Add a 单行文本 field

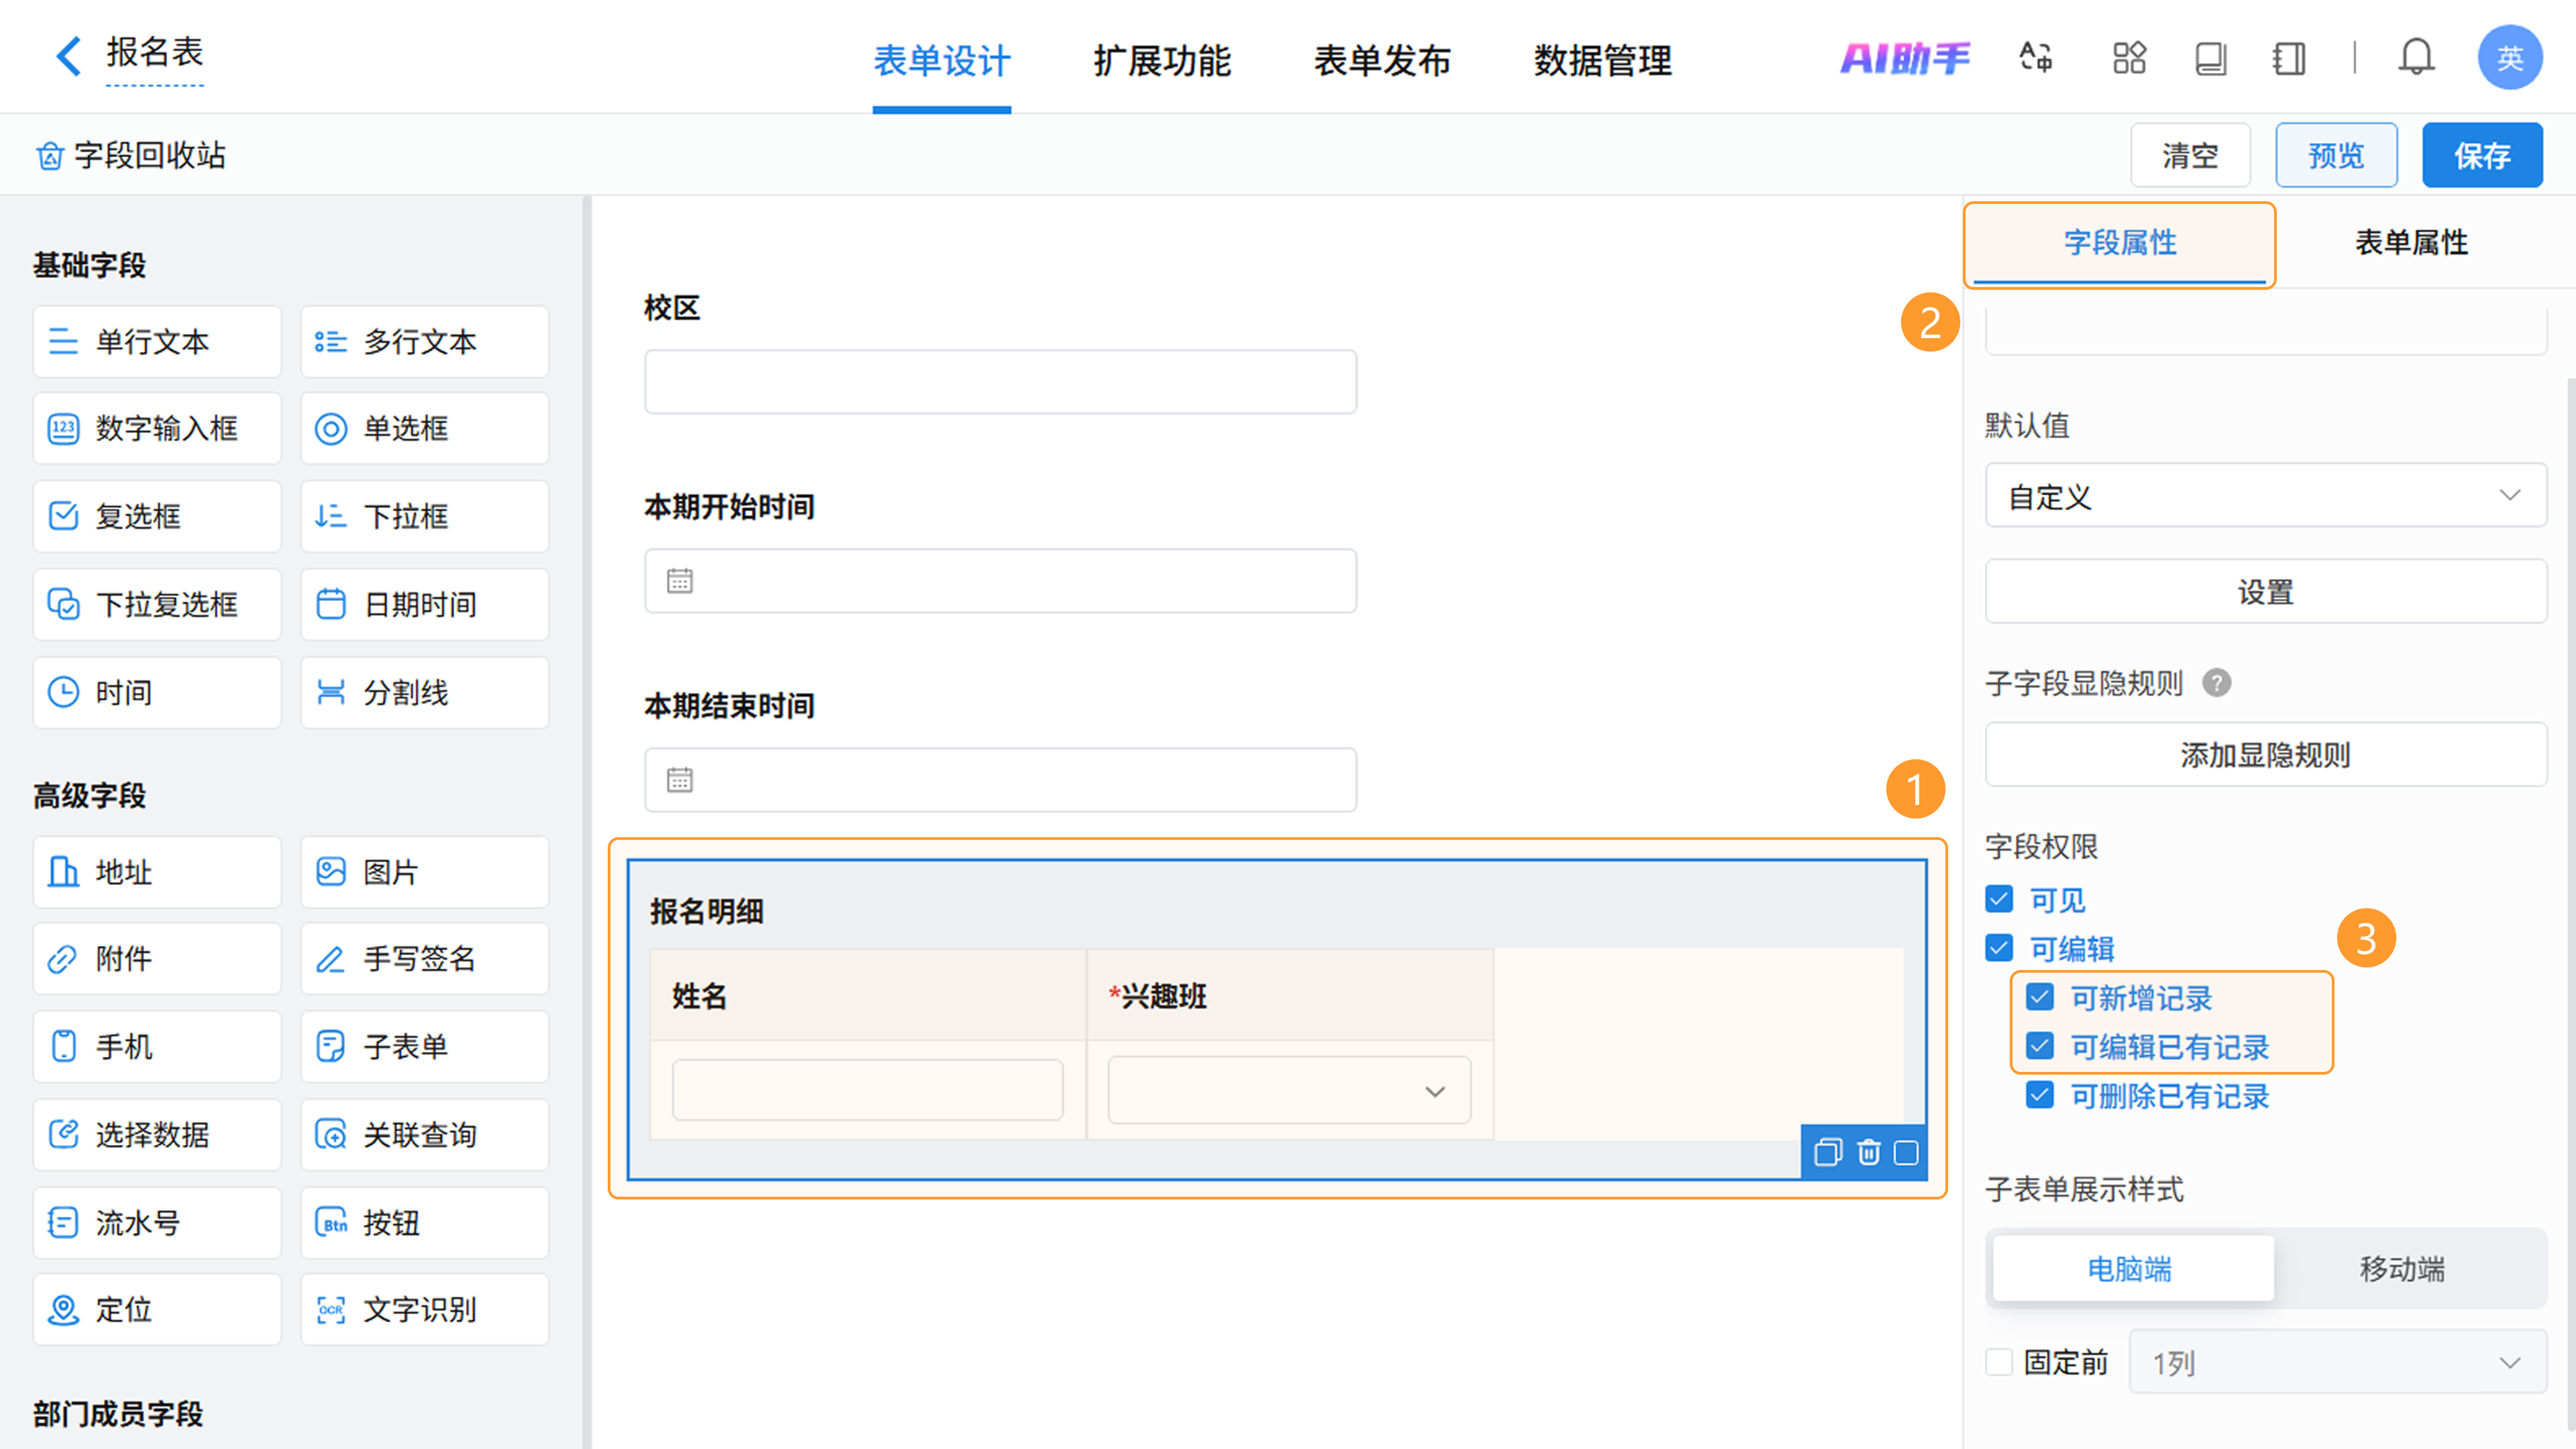coord(157,342)
